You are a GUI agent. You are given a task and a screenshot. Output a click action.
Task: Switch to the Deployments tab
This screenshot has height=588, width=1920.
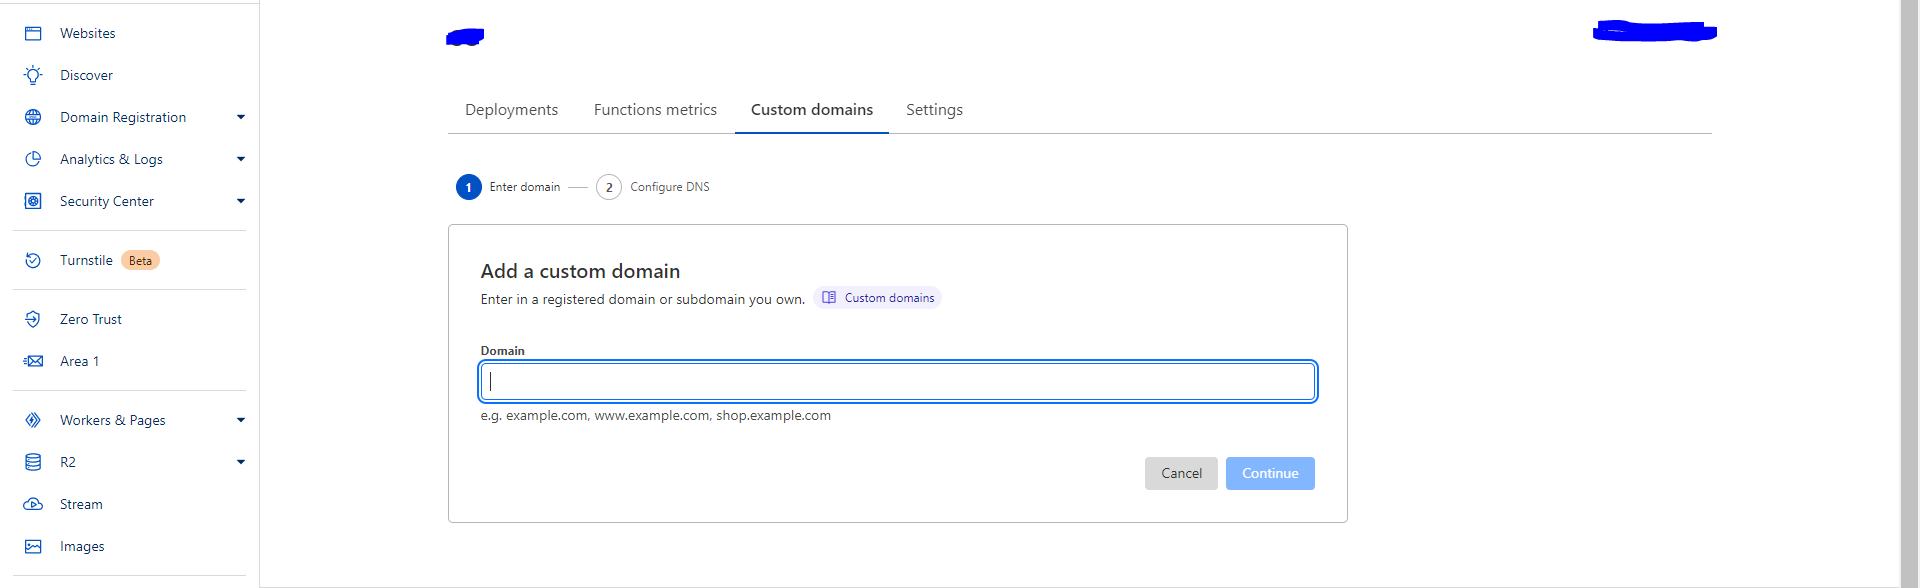click(x=511, y=110)
